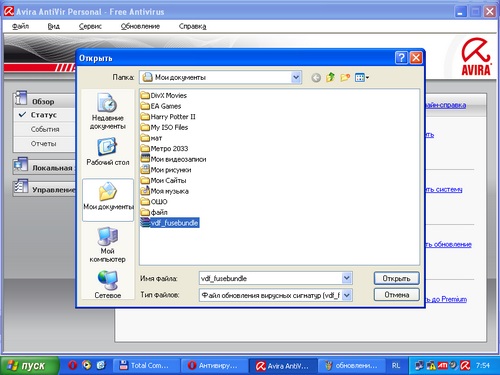Screen dimensions: 500x375
Task: Expand the Папка location dropdown
Action: [x=296, y=78]
